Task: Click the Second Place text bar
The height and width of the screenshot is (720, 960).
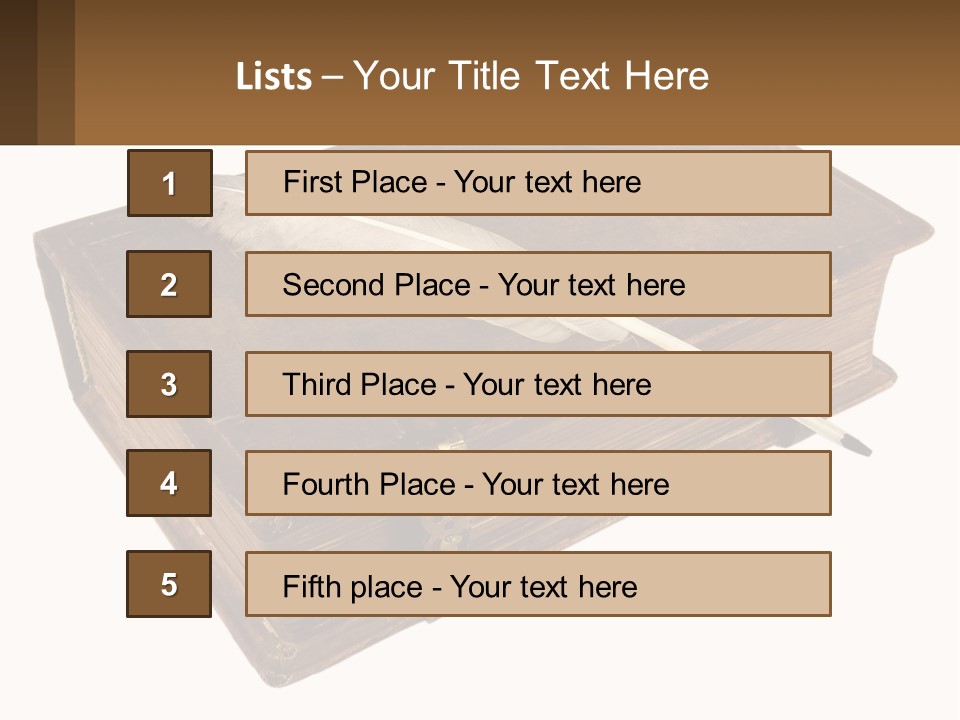Action: pos(538,284)
